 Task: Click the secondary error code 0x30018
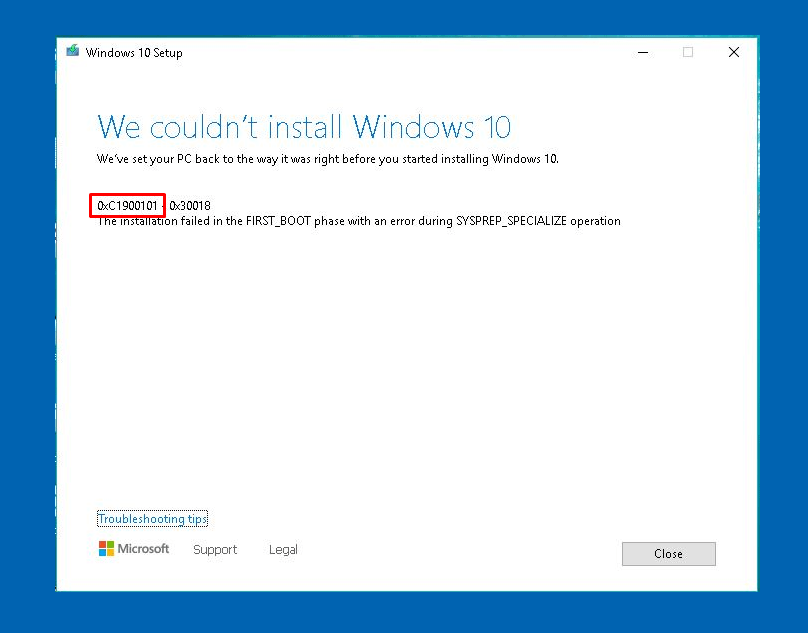click(x=190, y=205)
